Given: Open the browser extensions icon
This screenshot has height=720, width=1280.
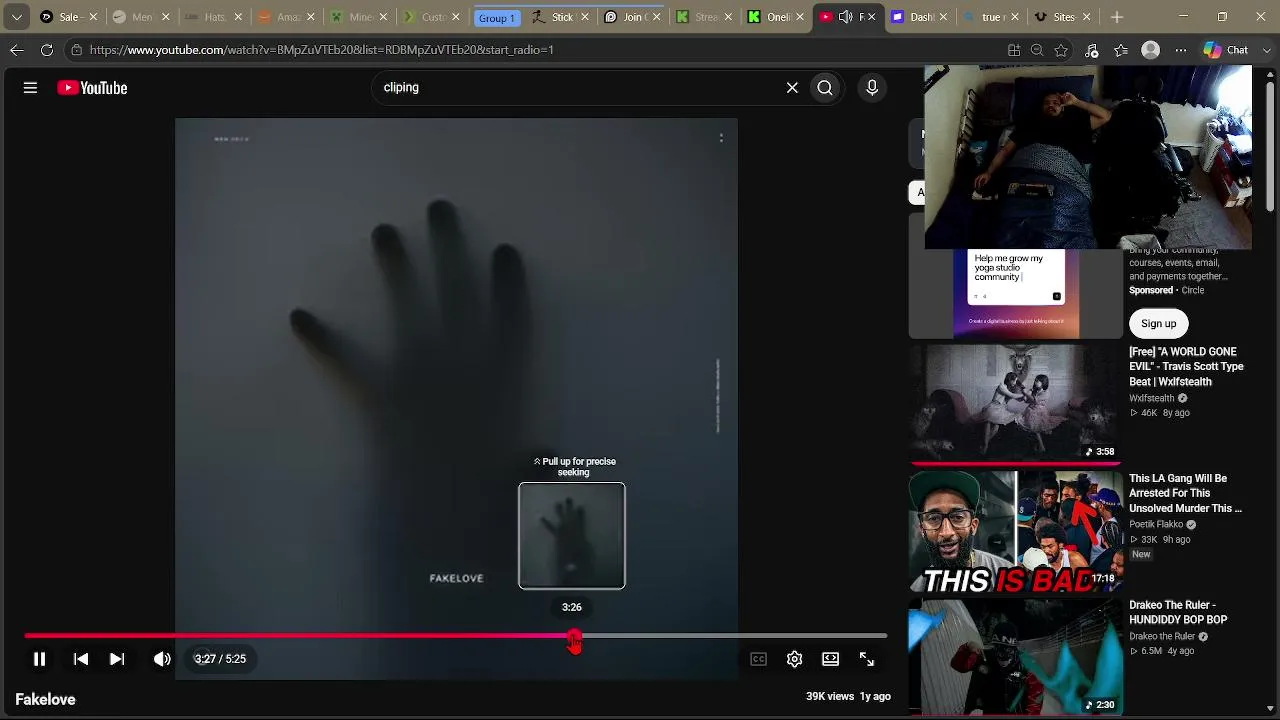Looking at the screenshot, I should [x=1092, y=50].
